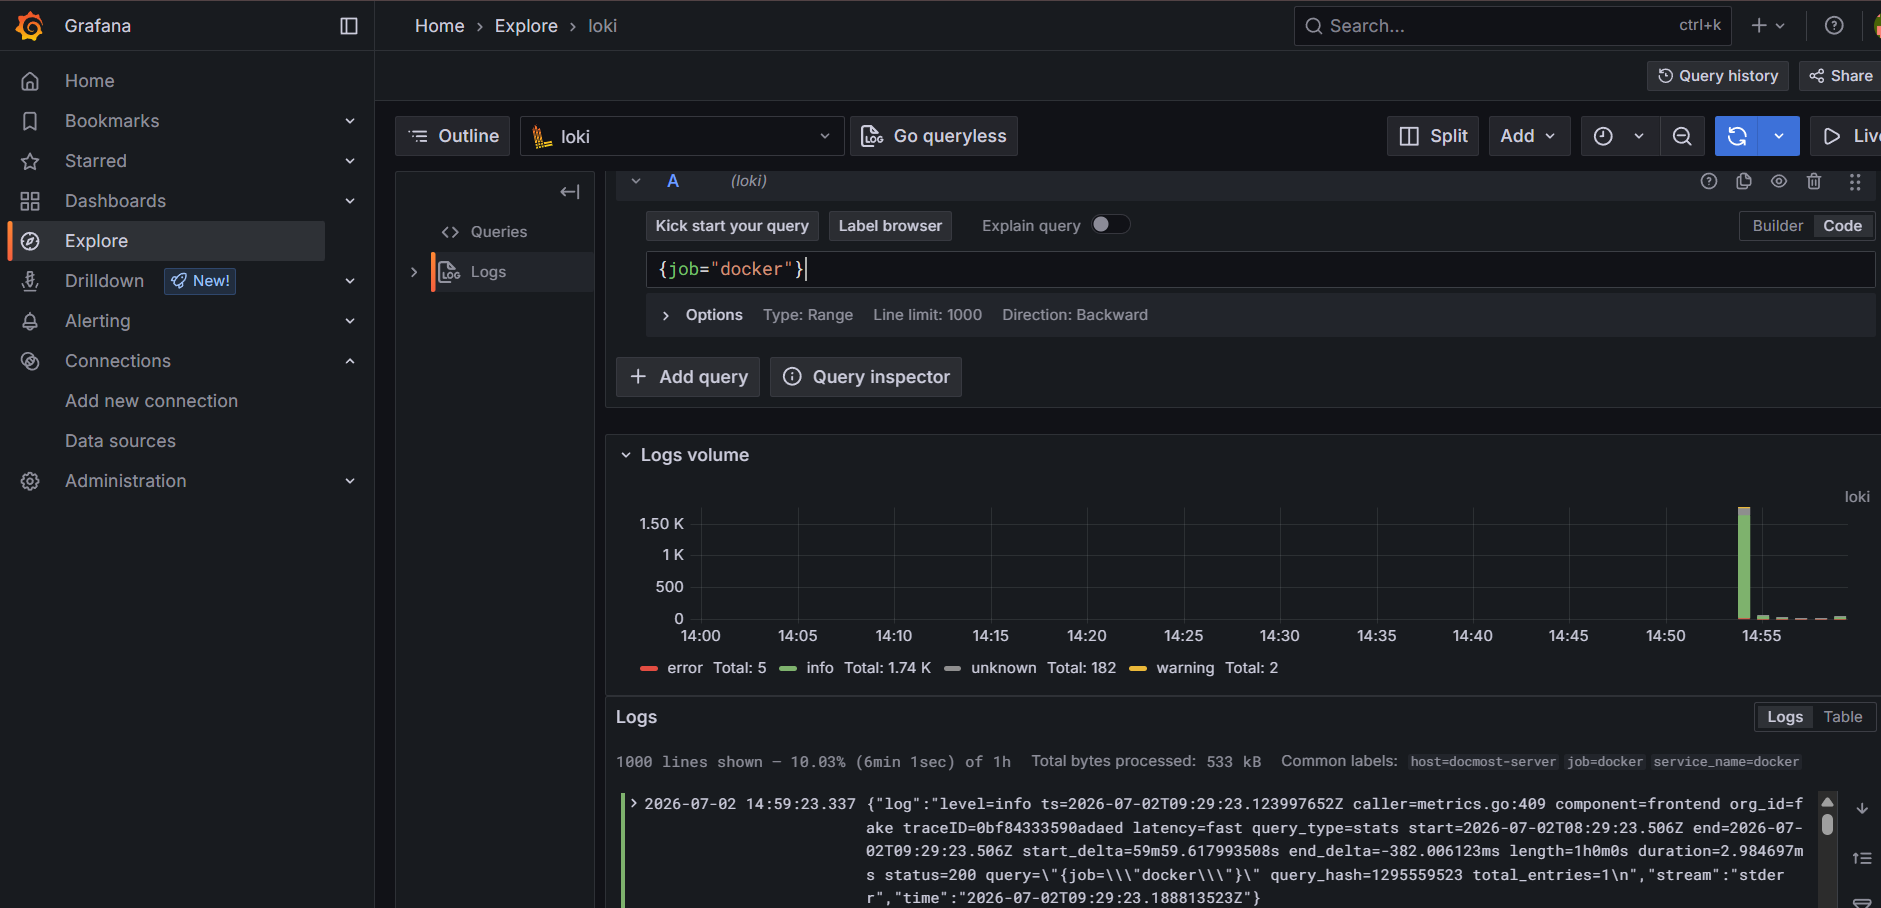1881x908 pixels.
Task: Expand the Dashboards chevron
Action: tap(350, 201)
